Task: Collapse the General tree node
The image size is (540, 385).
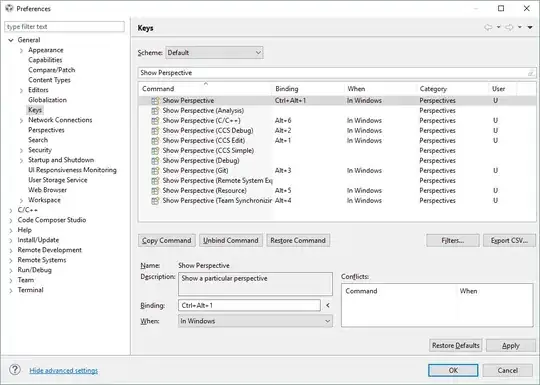Action: (x=11, y=40)
